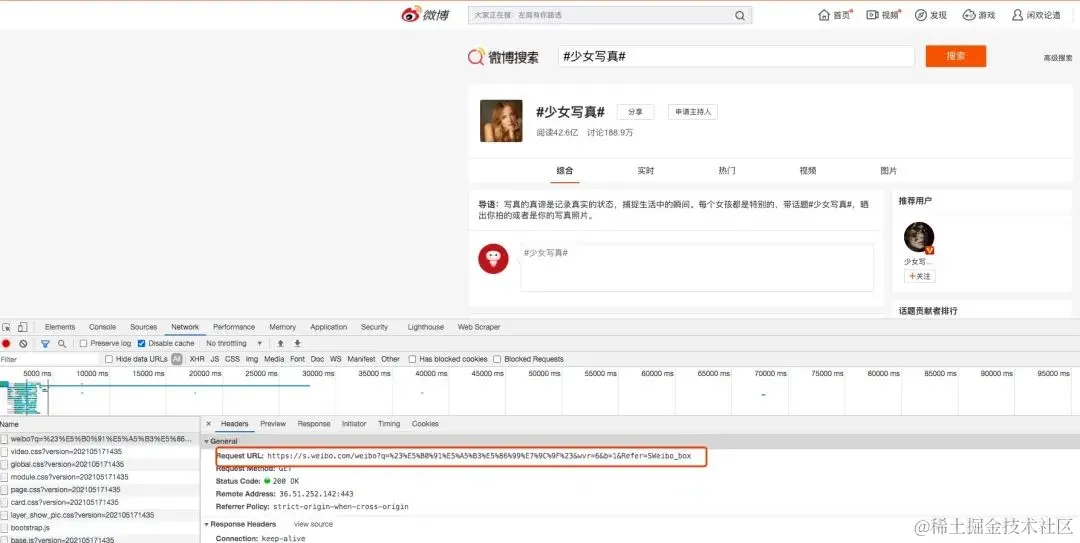Activate the DevTools inspect element icon
Viewport: 1080px width, 543px height.
(6, 327)
